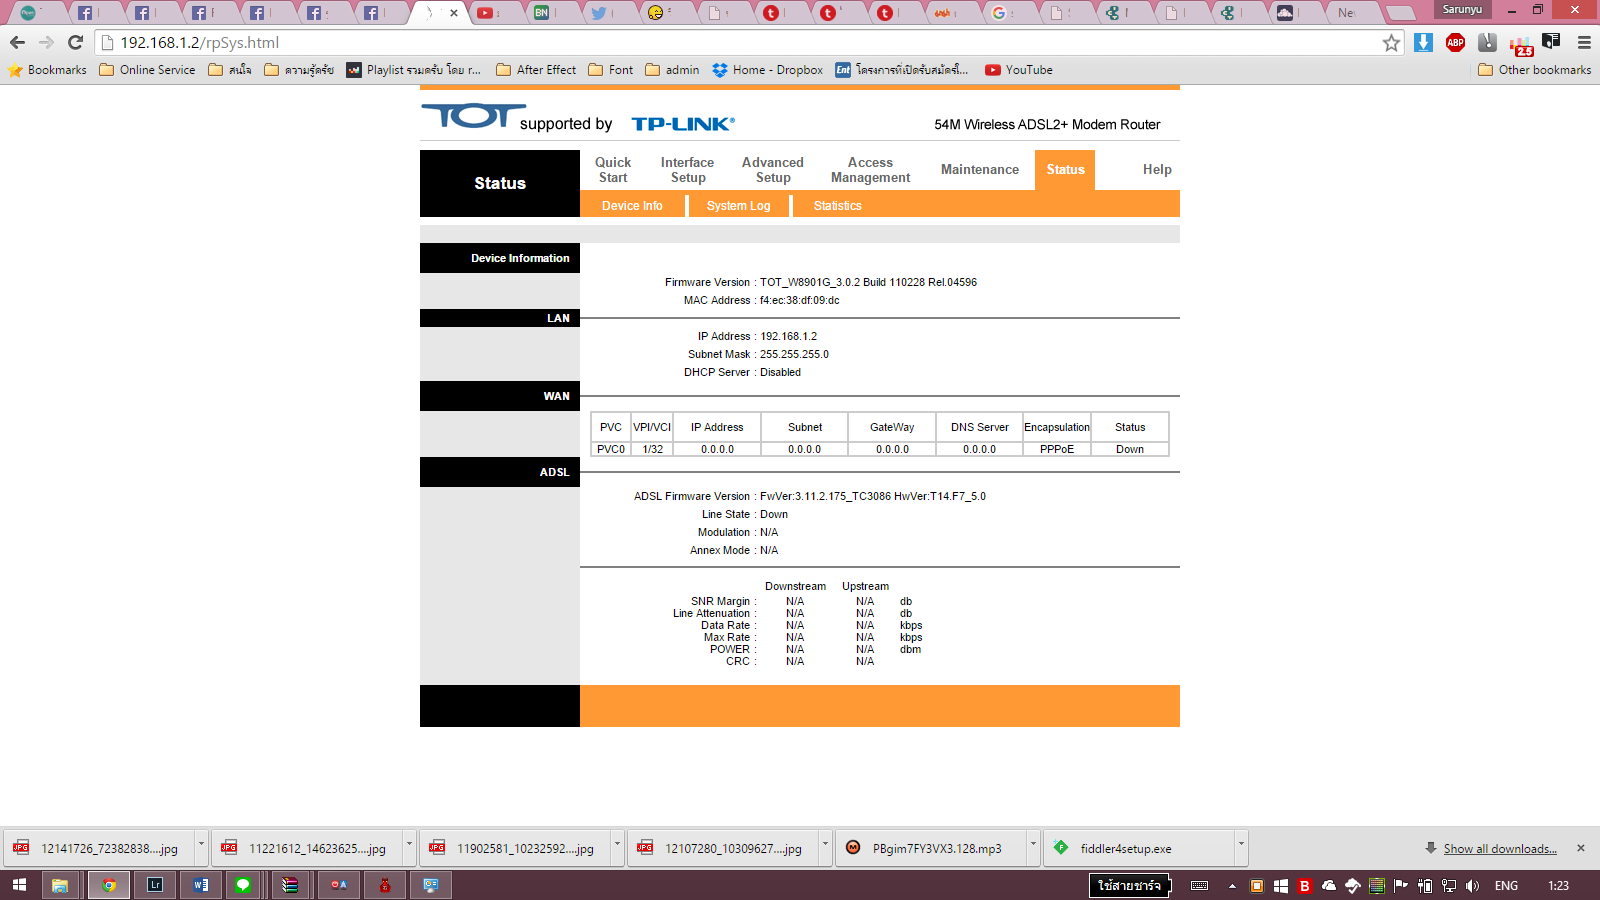1600x900 pixels.
Task: Click the MAC address f4:ec:38:df:09:dc
Action: click(x=799, y=300)
